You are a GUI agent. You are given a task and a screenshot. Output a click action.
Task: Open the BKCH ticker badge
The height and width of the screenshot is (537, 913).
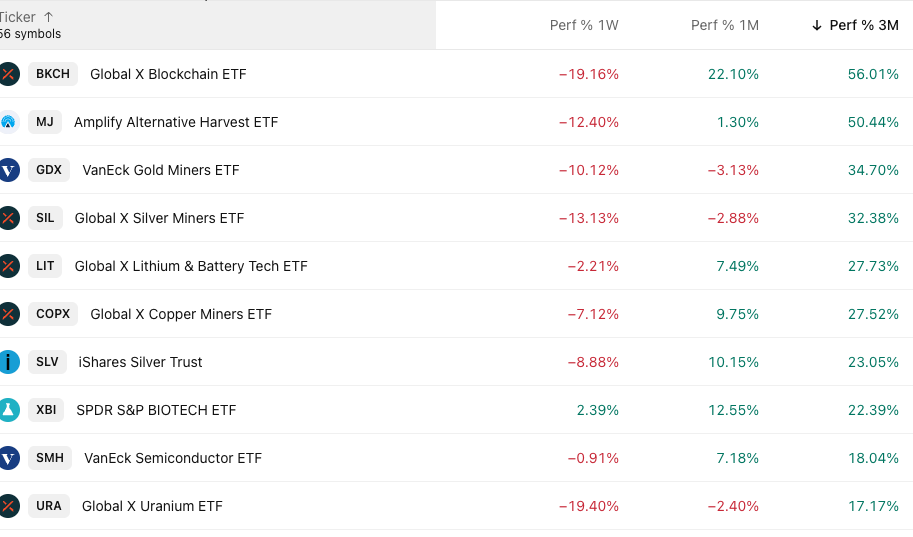[x=53, y=74]
